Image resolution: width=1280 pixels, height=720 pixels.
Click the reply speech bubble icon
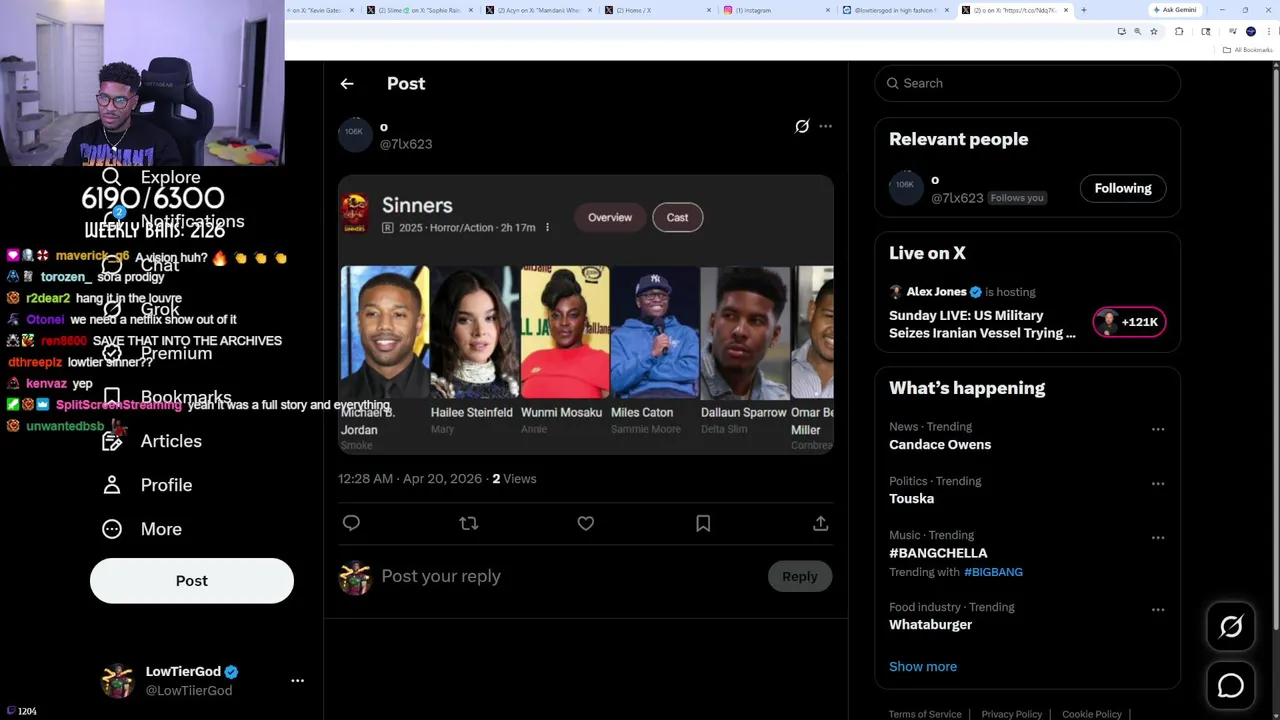click(351, 523)
